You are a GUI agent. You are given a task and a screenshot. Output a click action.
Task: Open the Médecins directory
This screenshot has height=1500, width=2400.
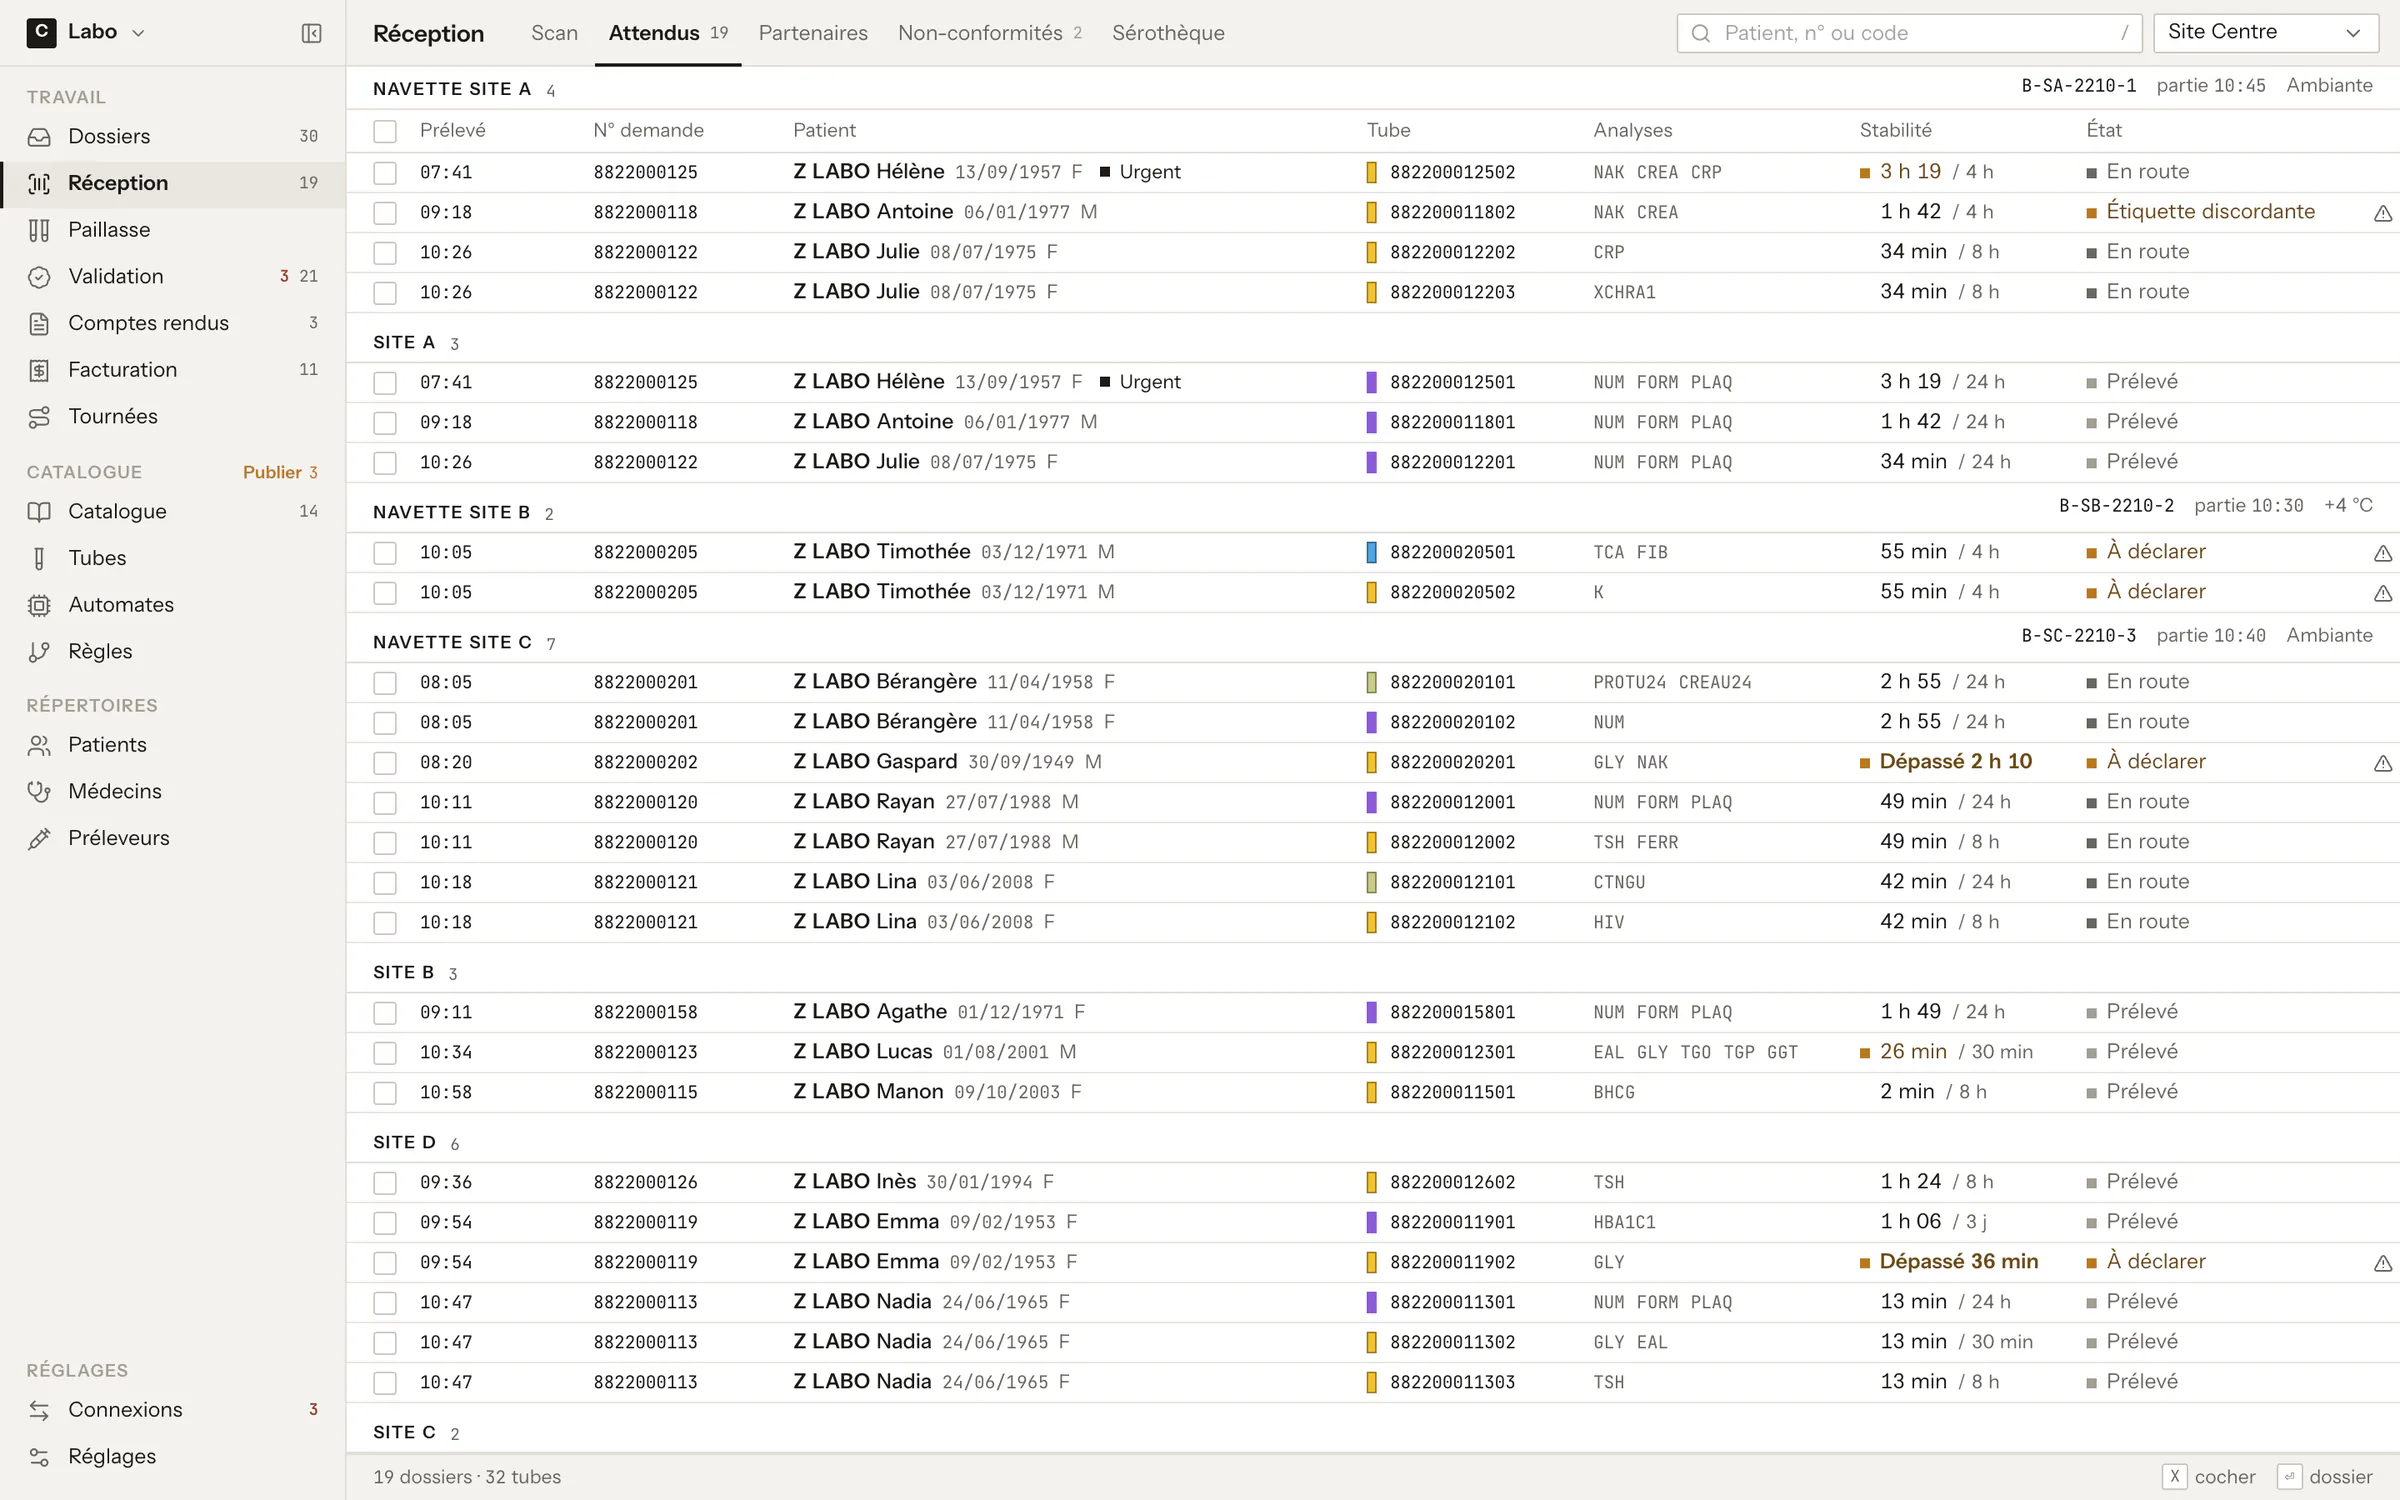[x=173, y=792]
